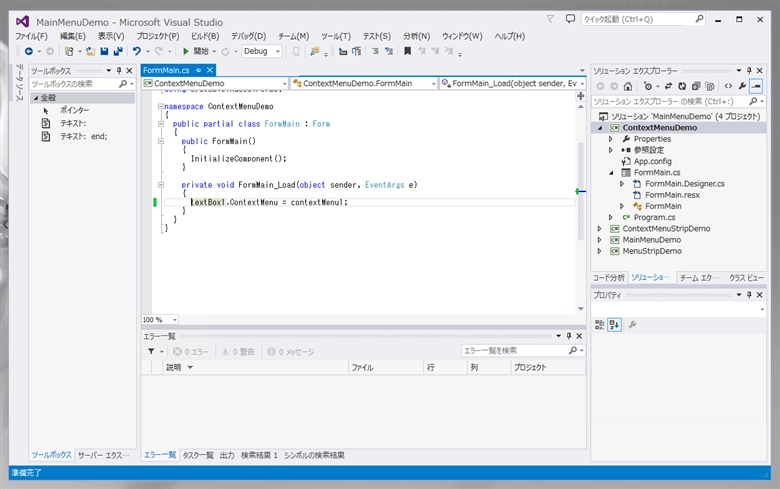Switch to the コード分析 tab

pyautogui.click(x=608, y=278)
